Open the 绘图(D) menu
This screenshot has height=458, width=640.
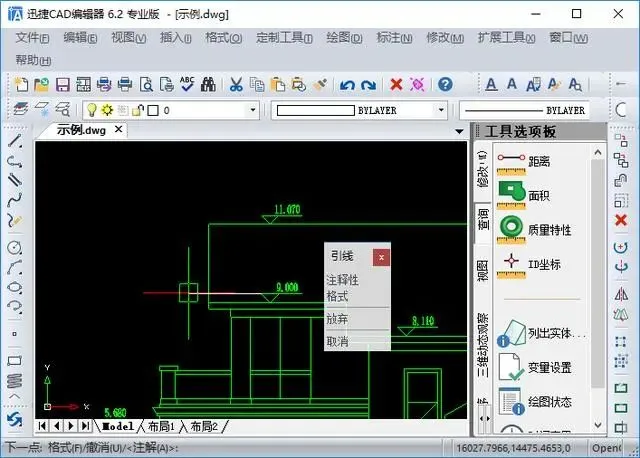coord(344,38)
